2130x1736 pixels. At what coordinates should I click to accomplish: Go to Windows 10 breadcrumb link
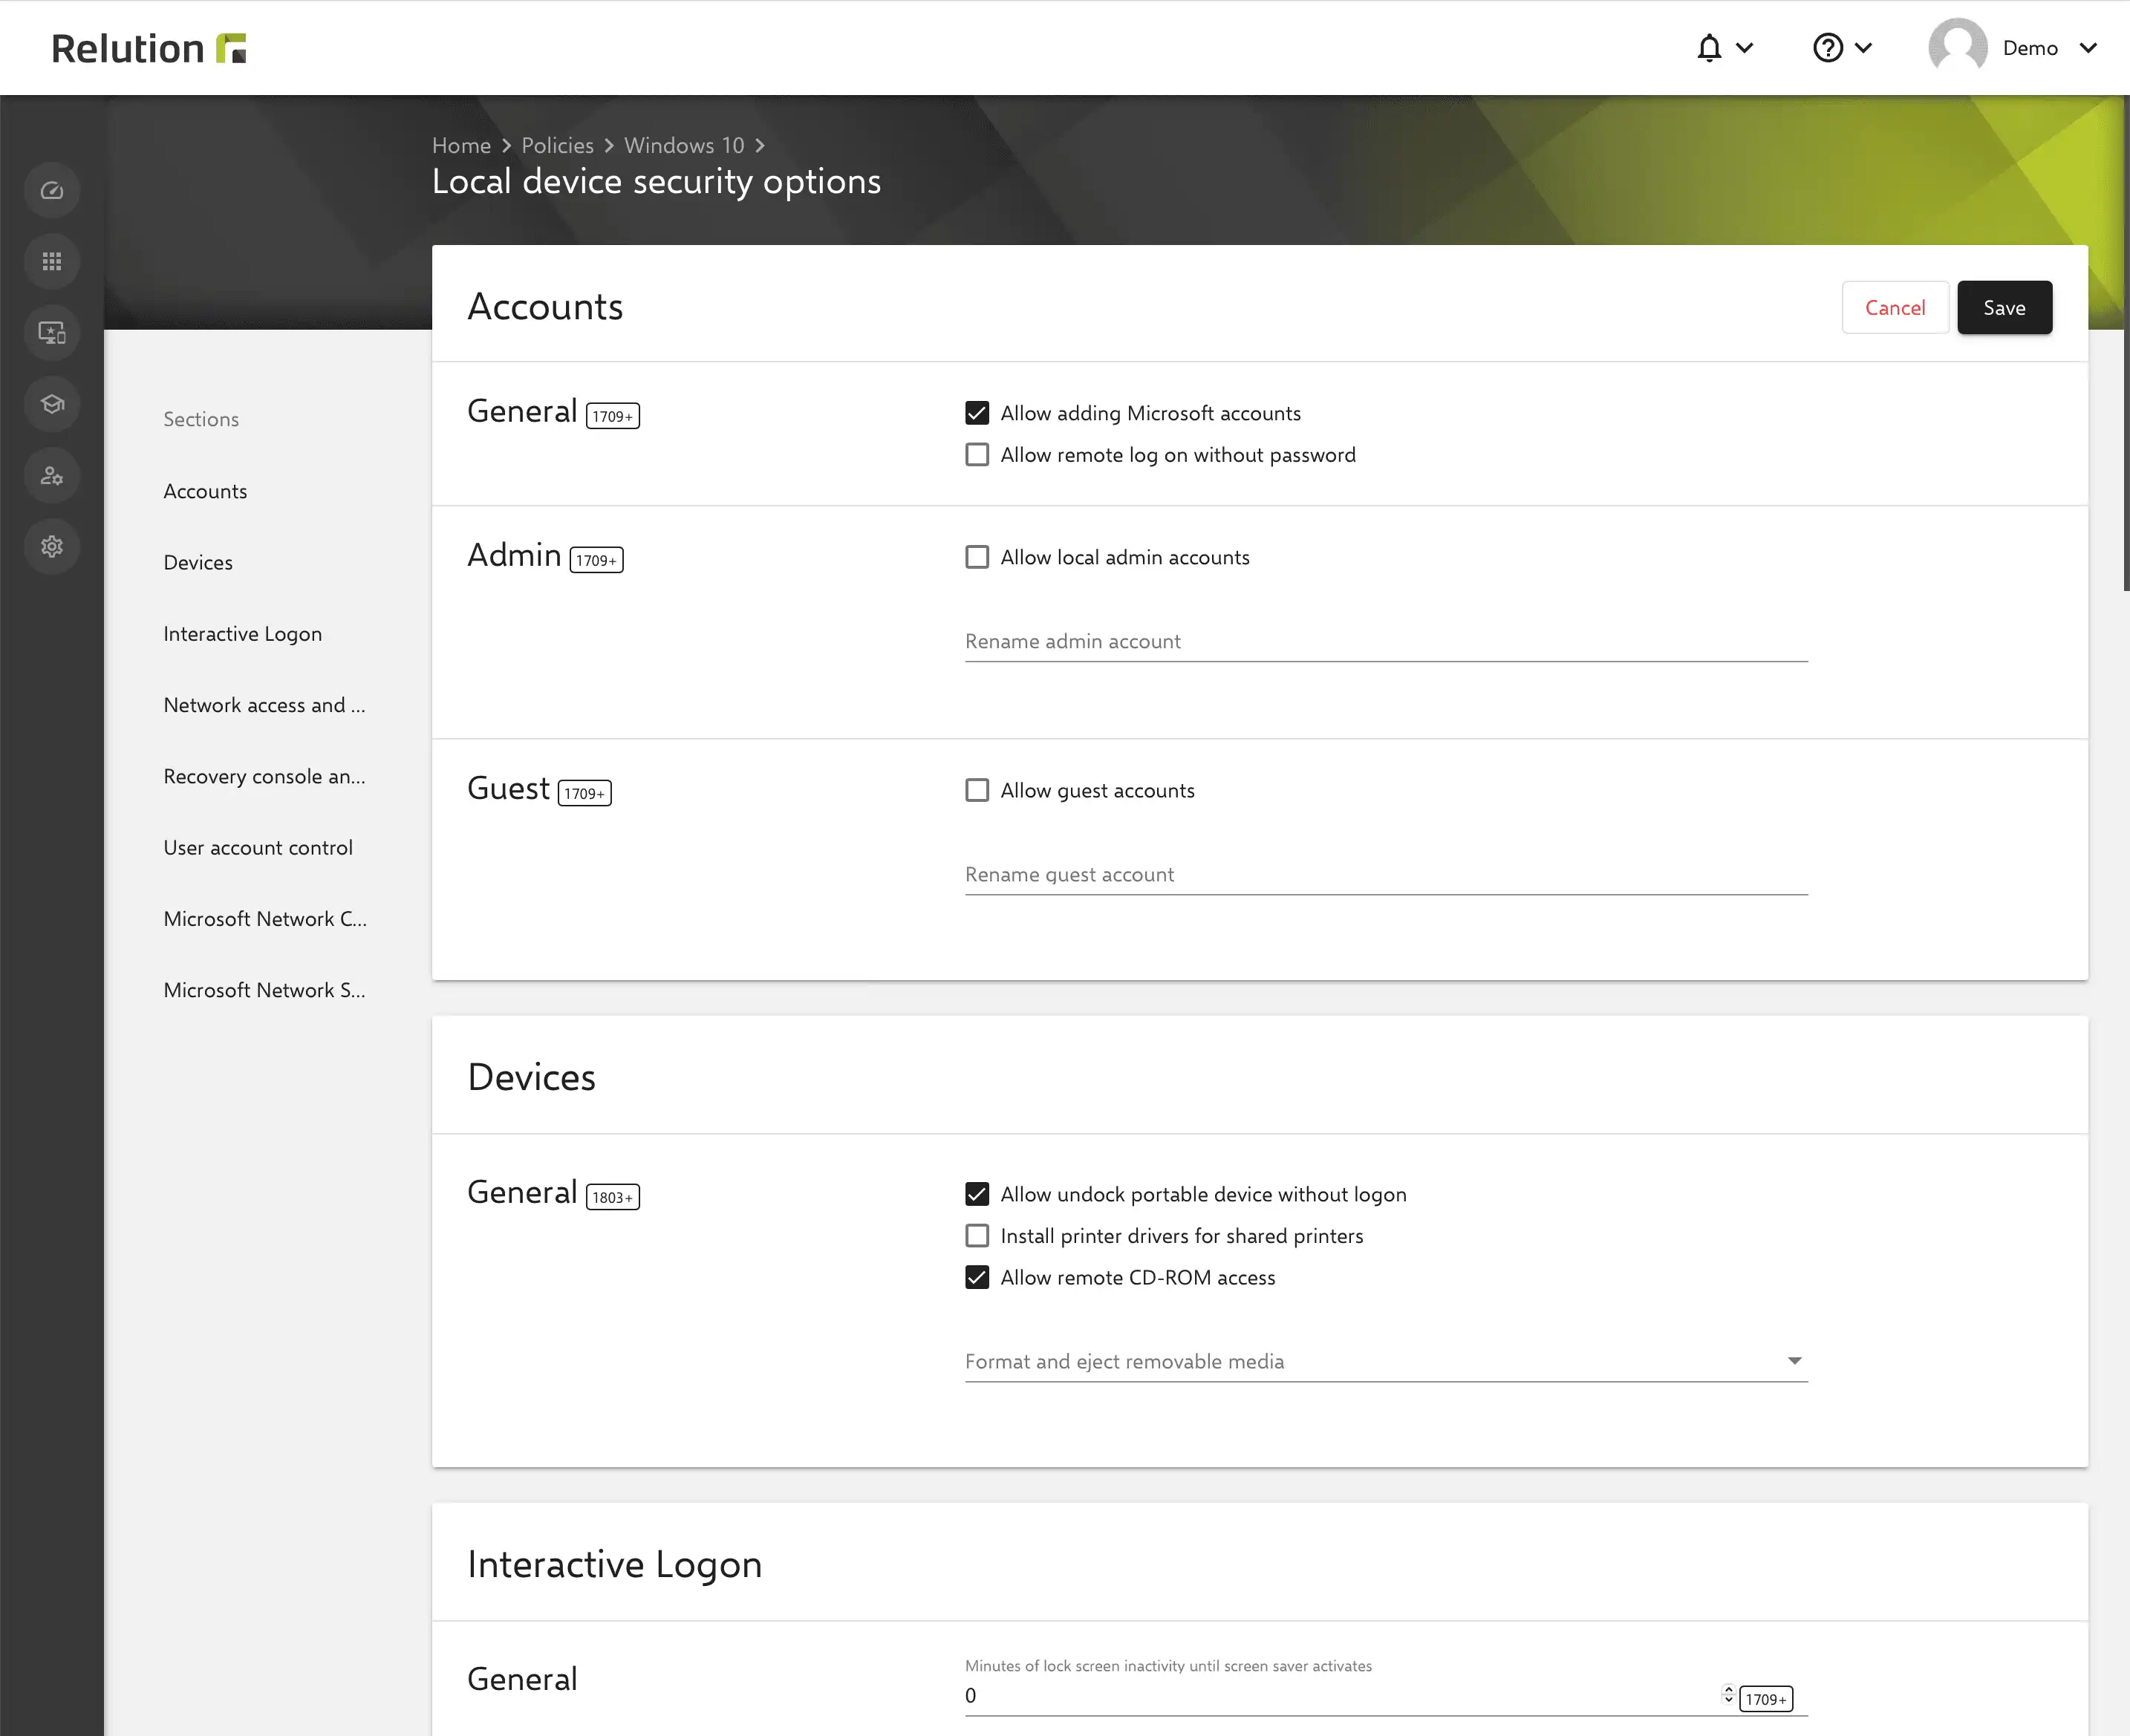click(684, 146)
